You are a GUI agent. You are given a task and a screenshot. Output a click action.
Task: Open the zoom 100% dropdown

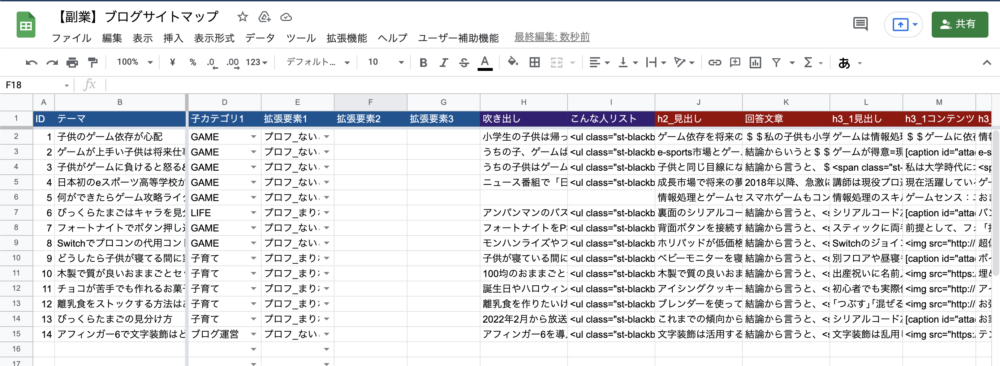click(135, 62)
